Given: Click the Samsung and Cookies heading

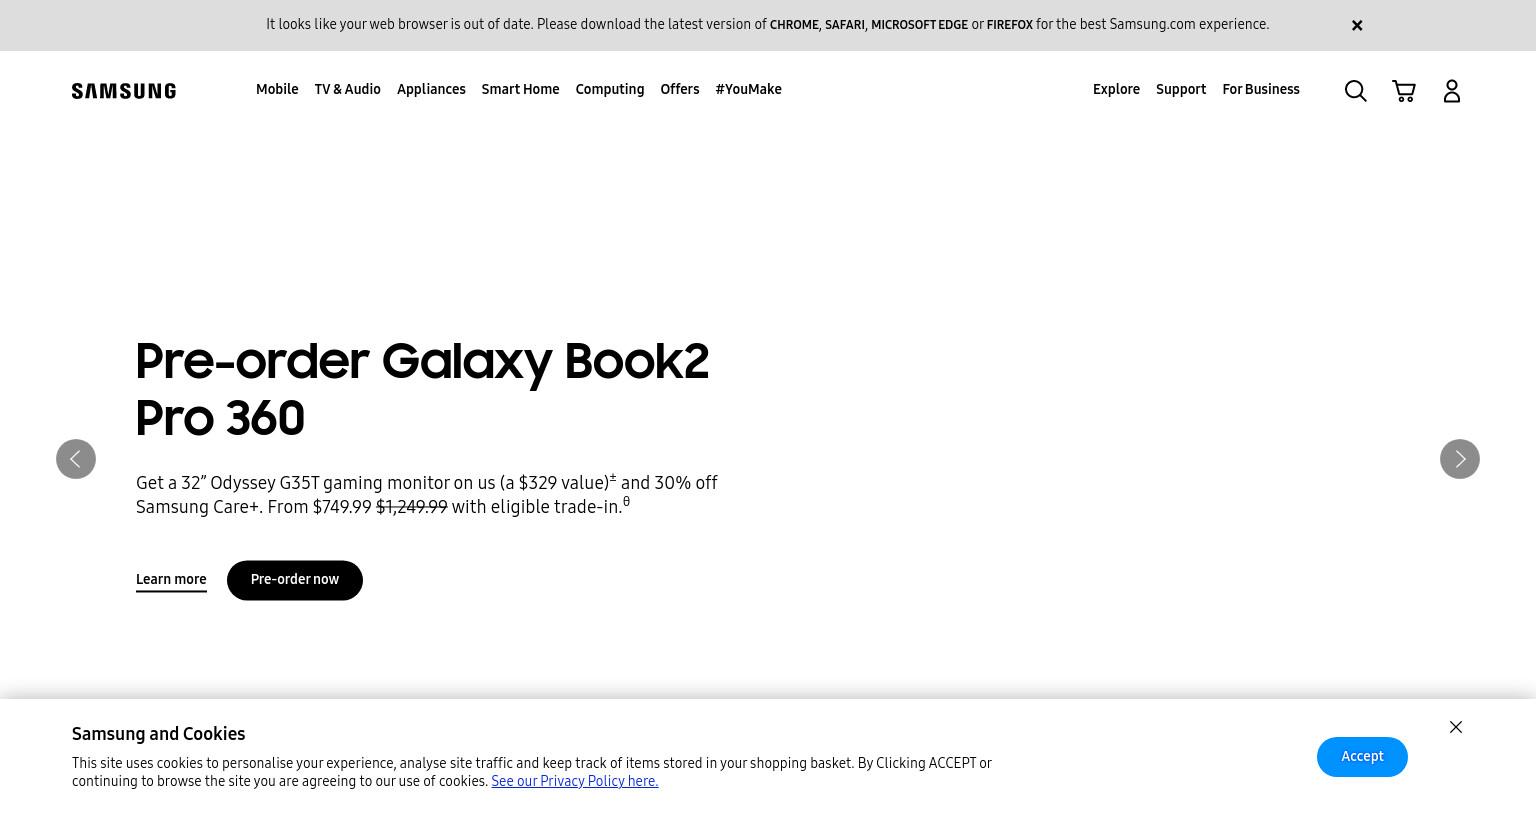Looking at the screenshot, I should (x=158, y=734).
